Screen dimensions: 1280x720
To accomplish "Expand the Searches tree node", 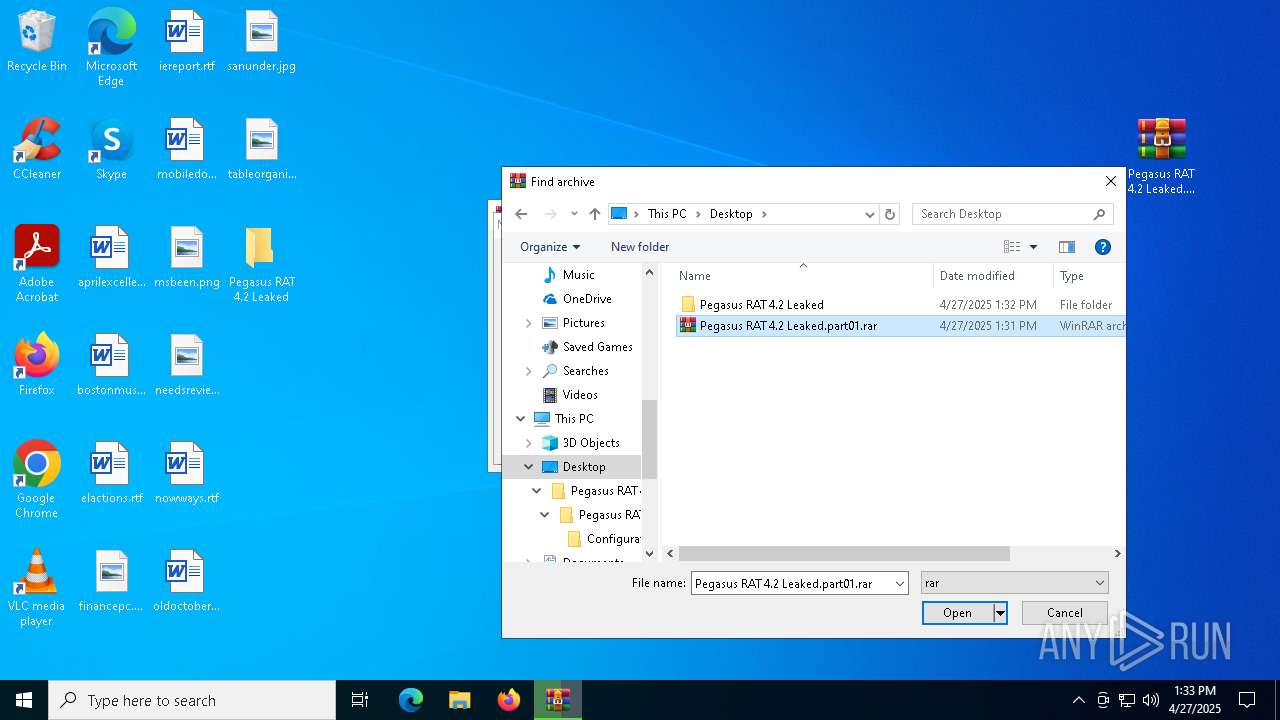I will (x=529, y=371).
